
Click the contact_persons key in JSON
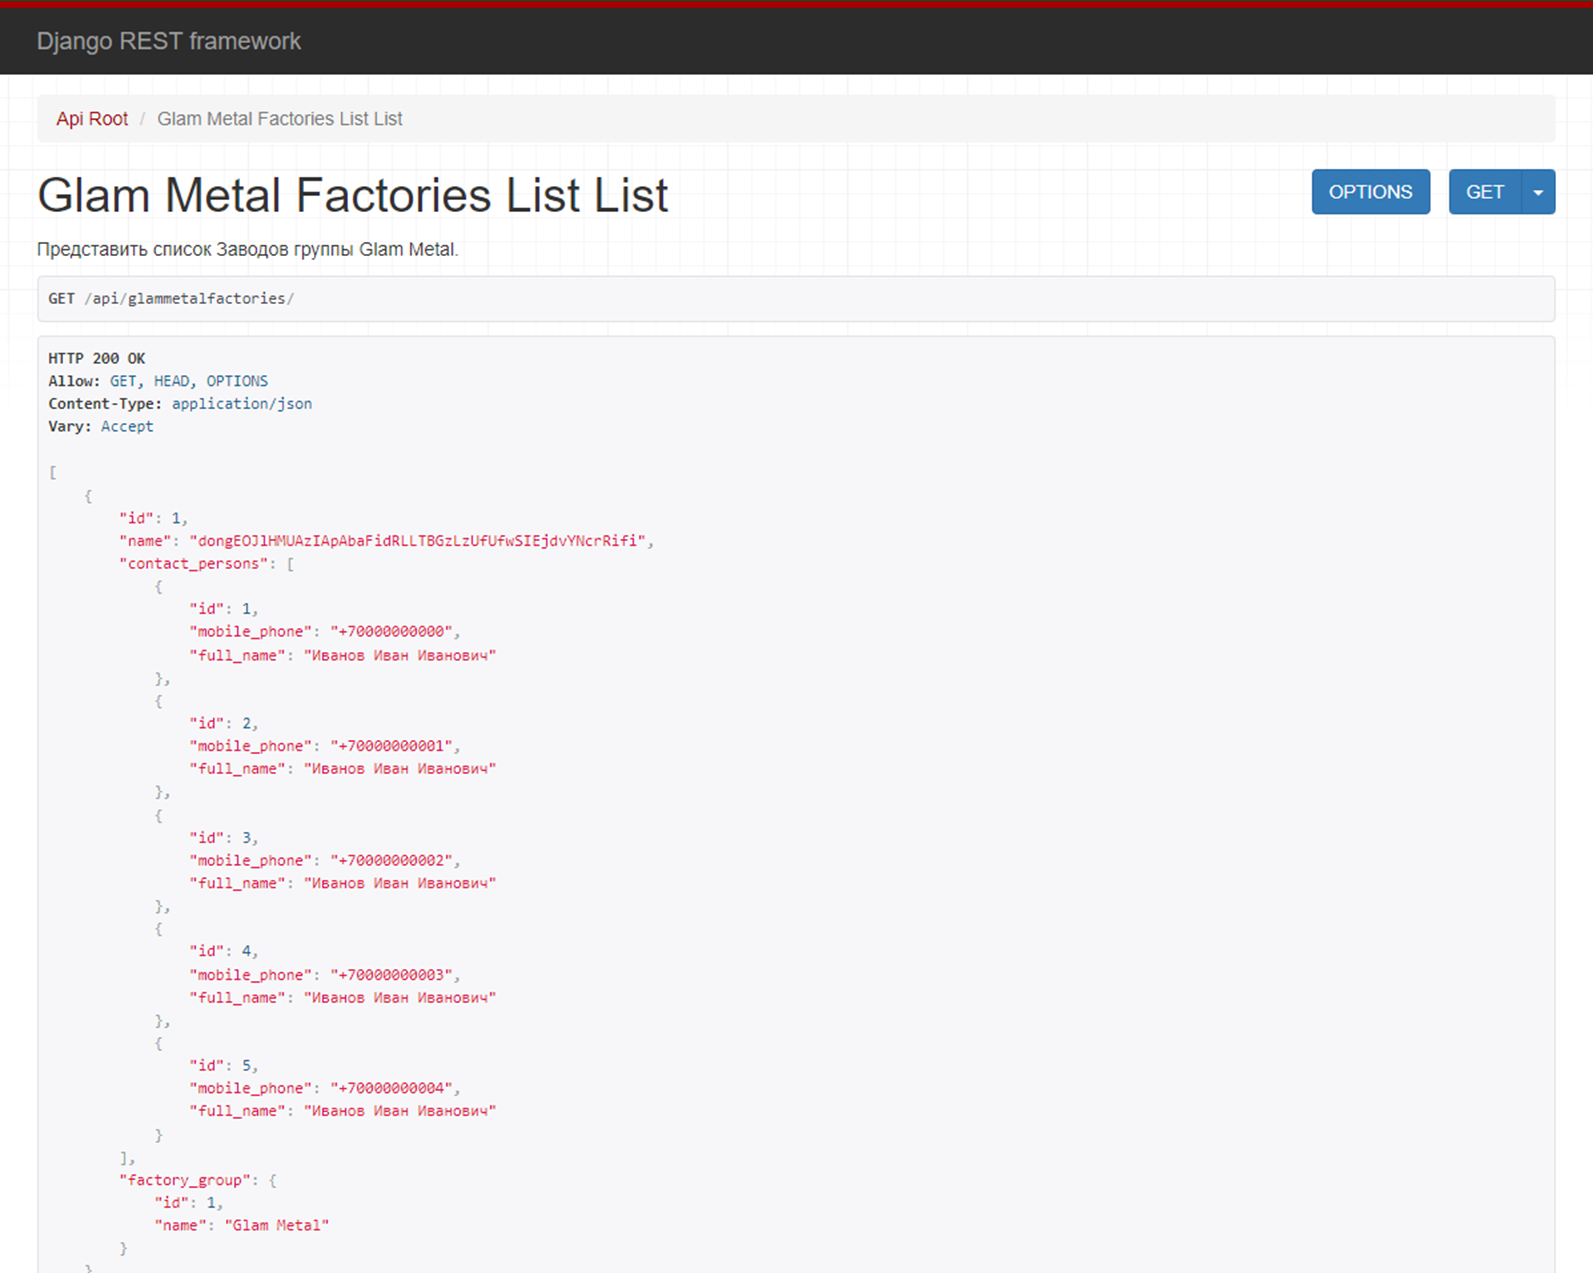click(195, 564)
